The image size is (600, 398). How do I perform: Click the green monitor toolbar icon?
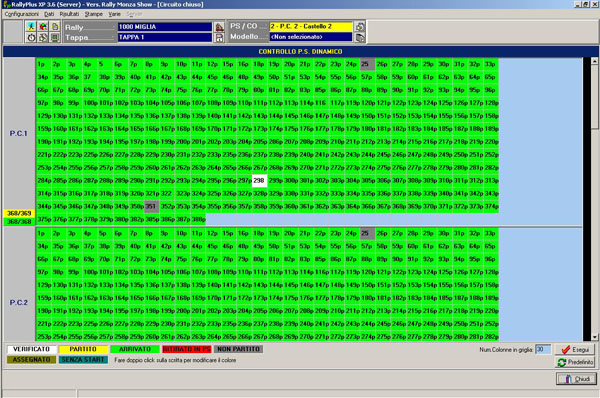pyautogui.click(x=55, y=37)
